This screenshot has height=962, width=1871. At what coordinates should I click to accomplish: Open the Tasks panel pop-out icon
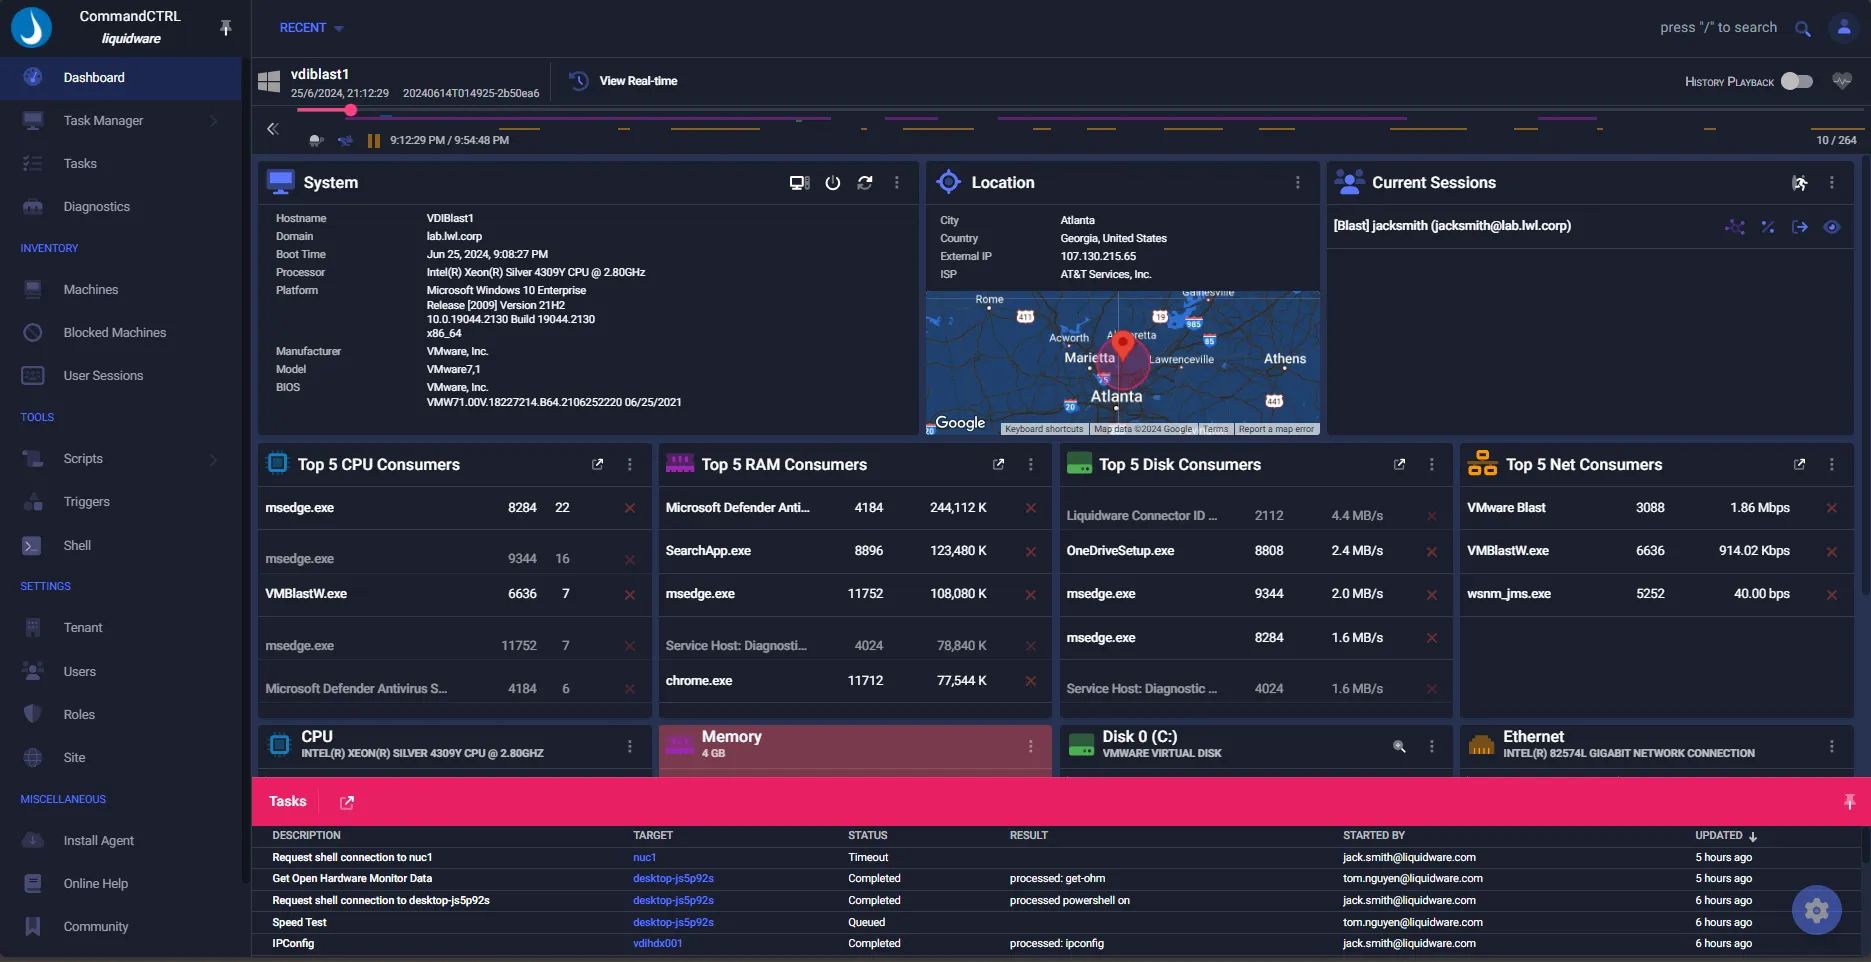347,802
